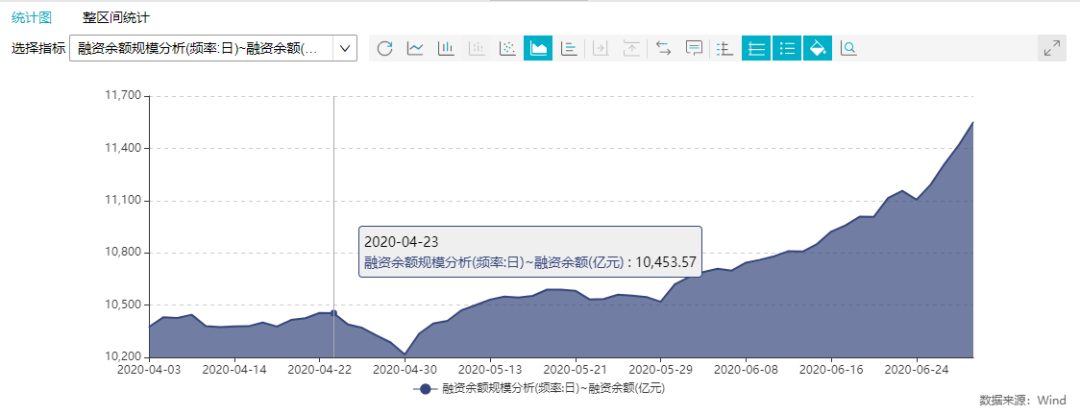Click the swap axes arrows icon

pos(663,48)
